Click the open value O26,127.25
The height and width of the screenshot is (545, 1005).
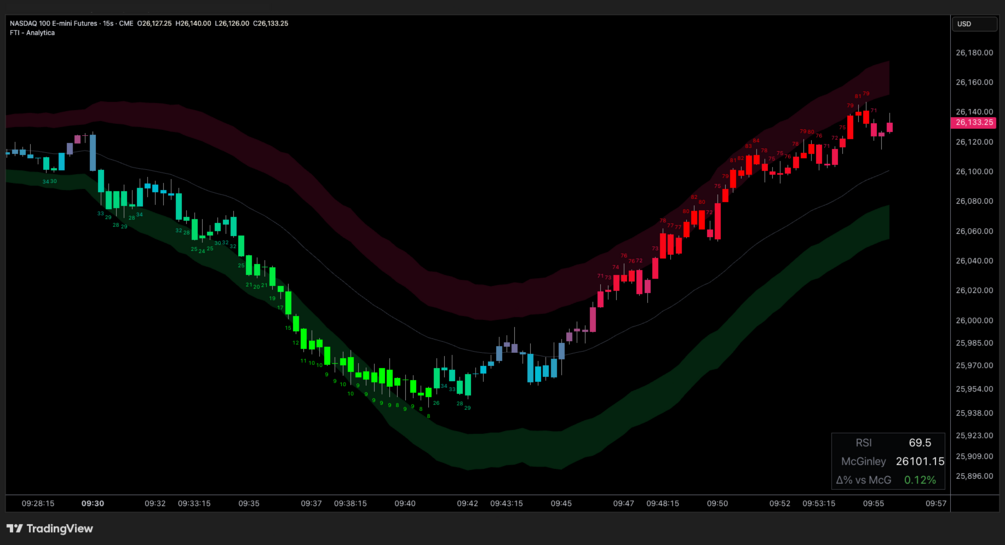coord(154,23)
